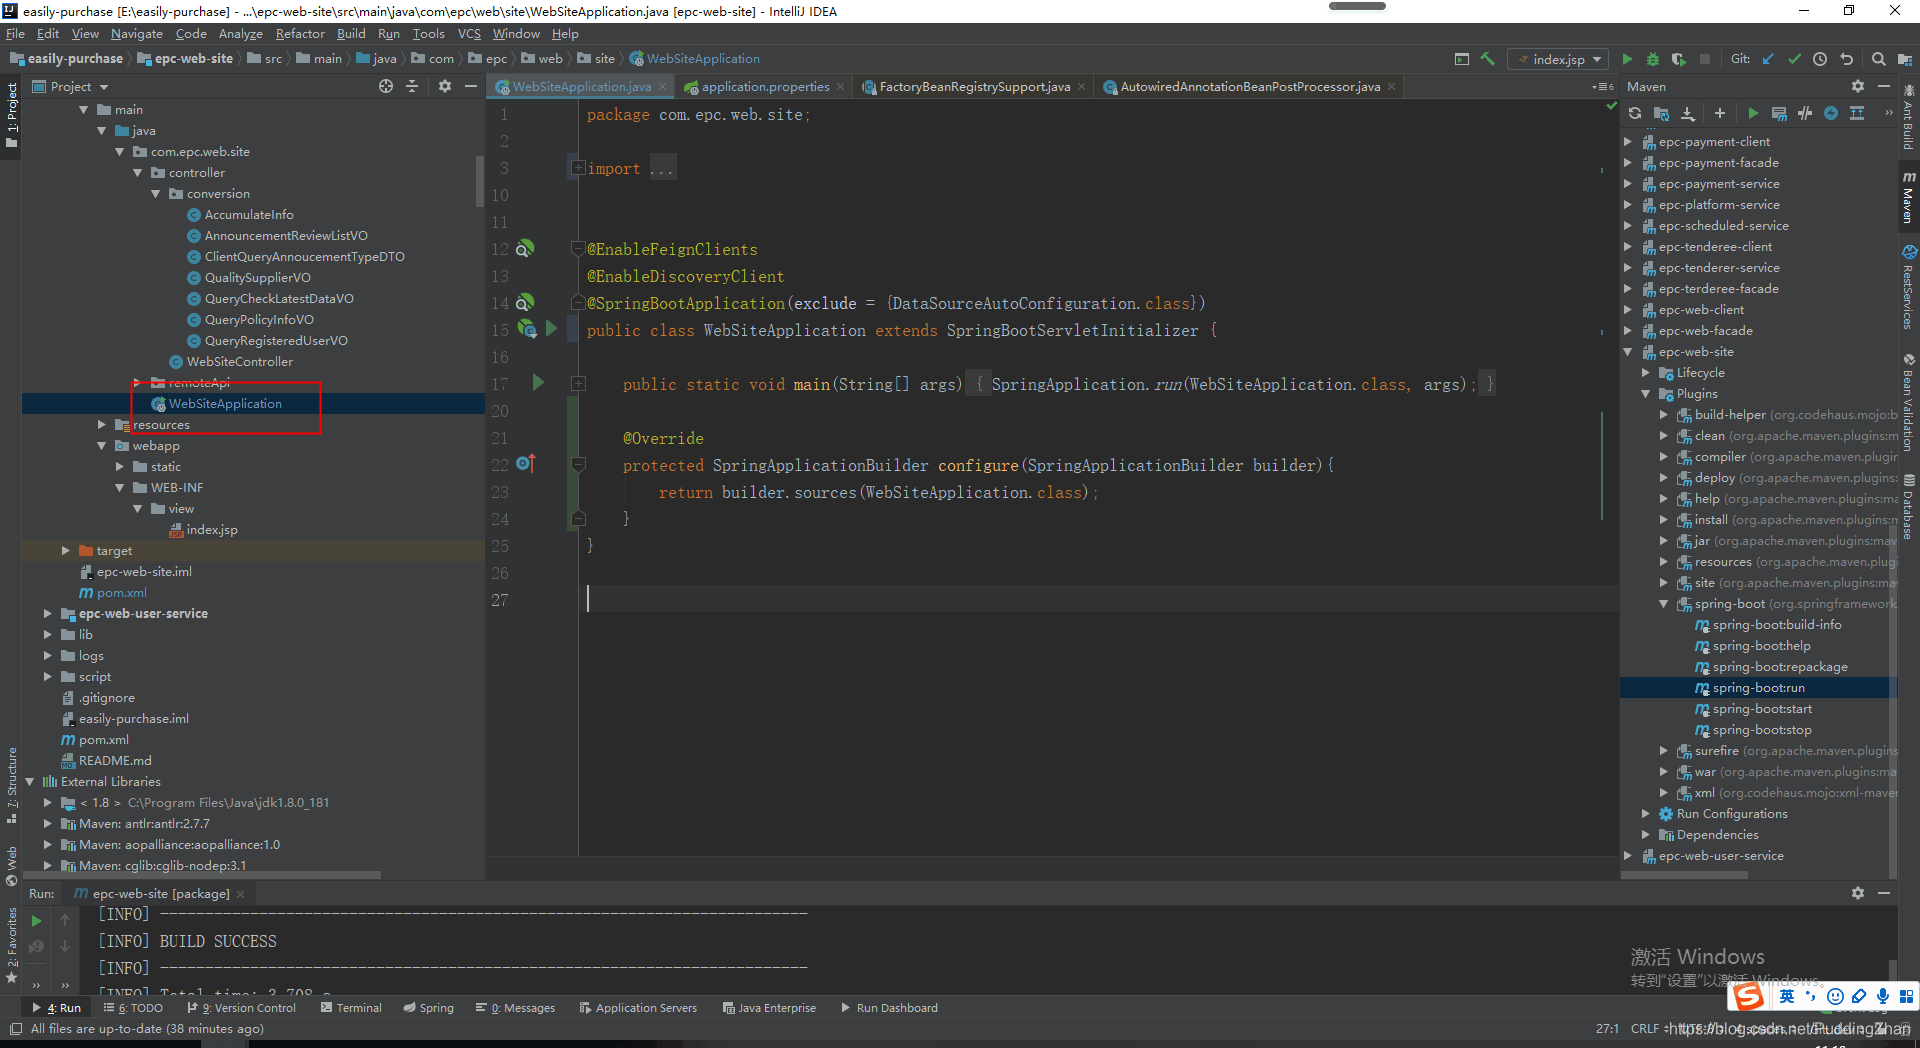Open the VCS menu
Image resolution: width=1920 pixels, height=1048 pixels.
pos(469,33)
